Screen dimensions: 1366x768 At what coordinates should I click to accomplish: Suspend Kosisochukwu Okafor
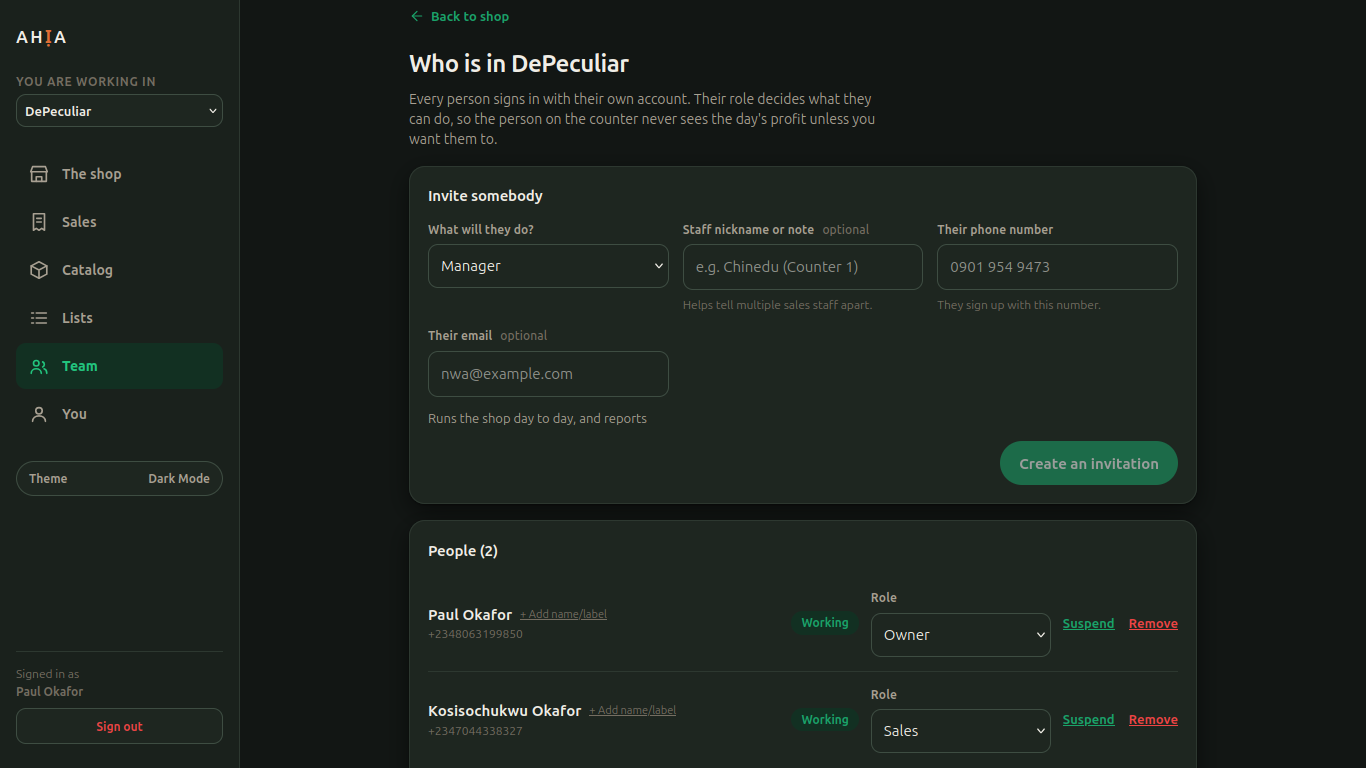coord(1088,719)
